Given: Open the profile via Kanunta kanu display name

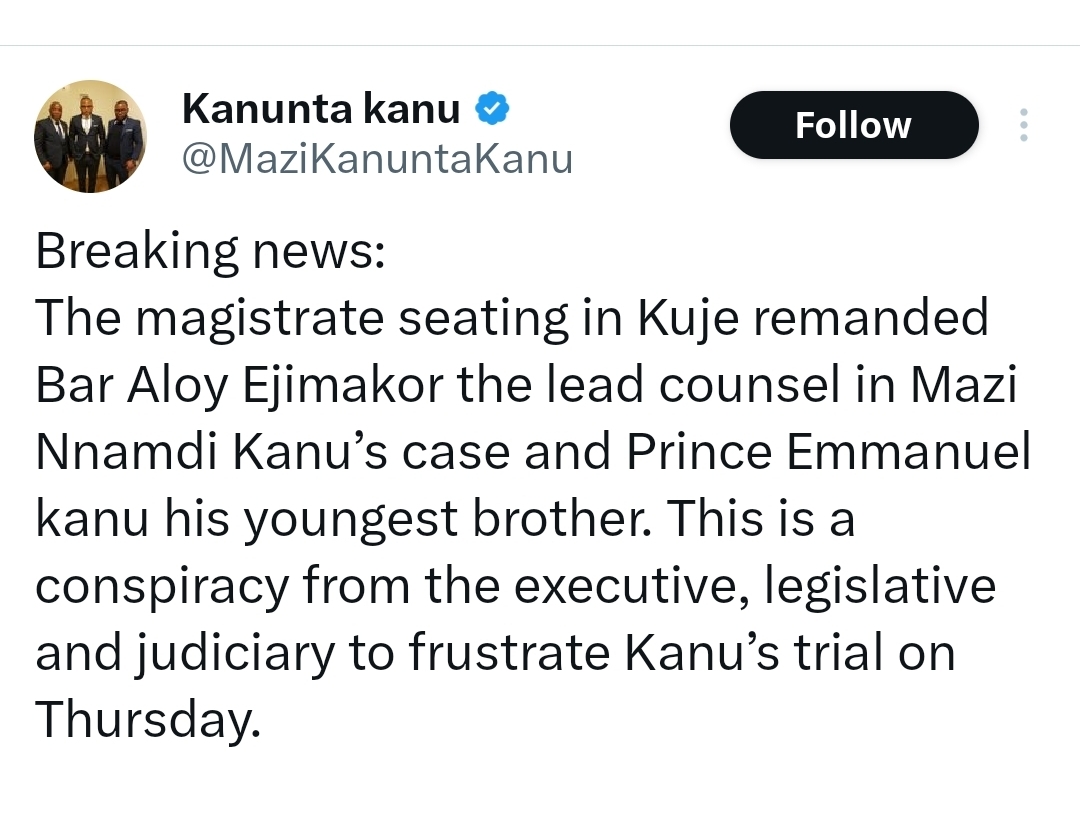Looking at the screenshot, I should click(x=320, y=108).
